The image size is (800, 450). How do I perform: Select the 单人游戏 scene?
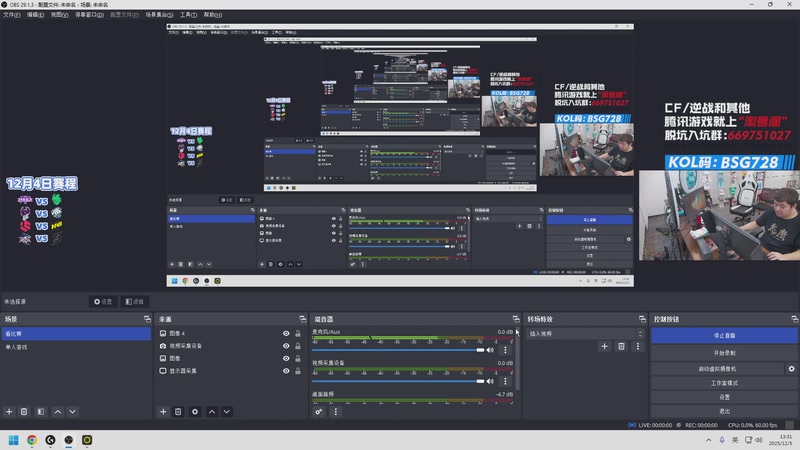(76, 347)
